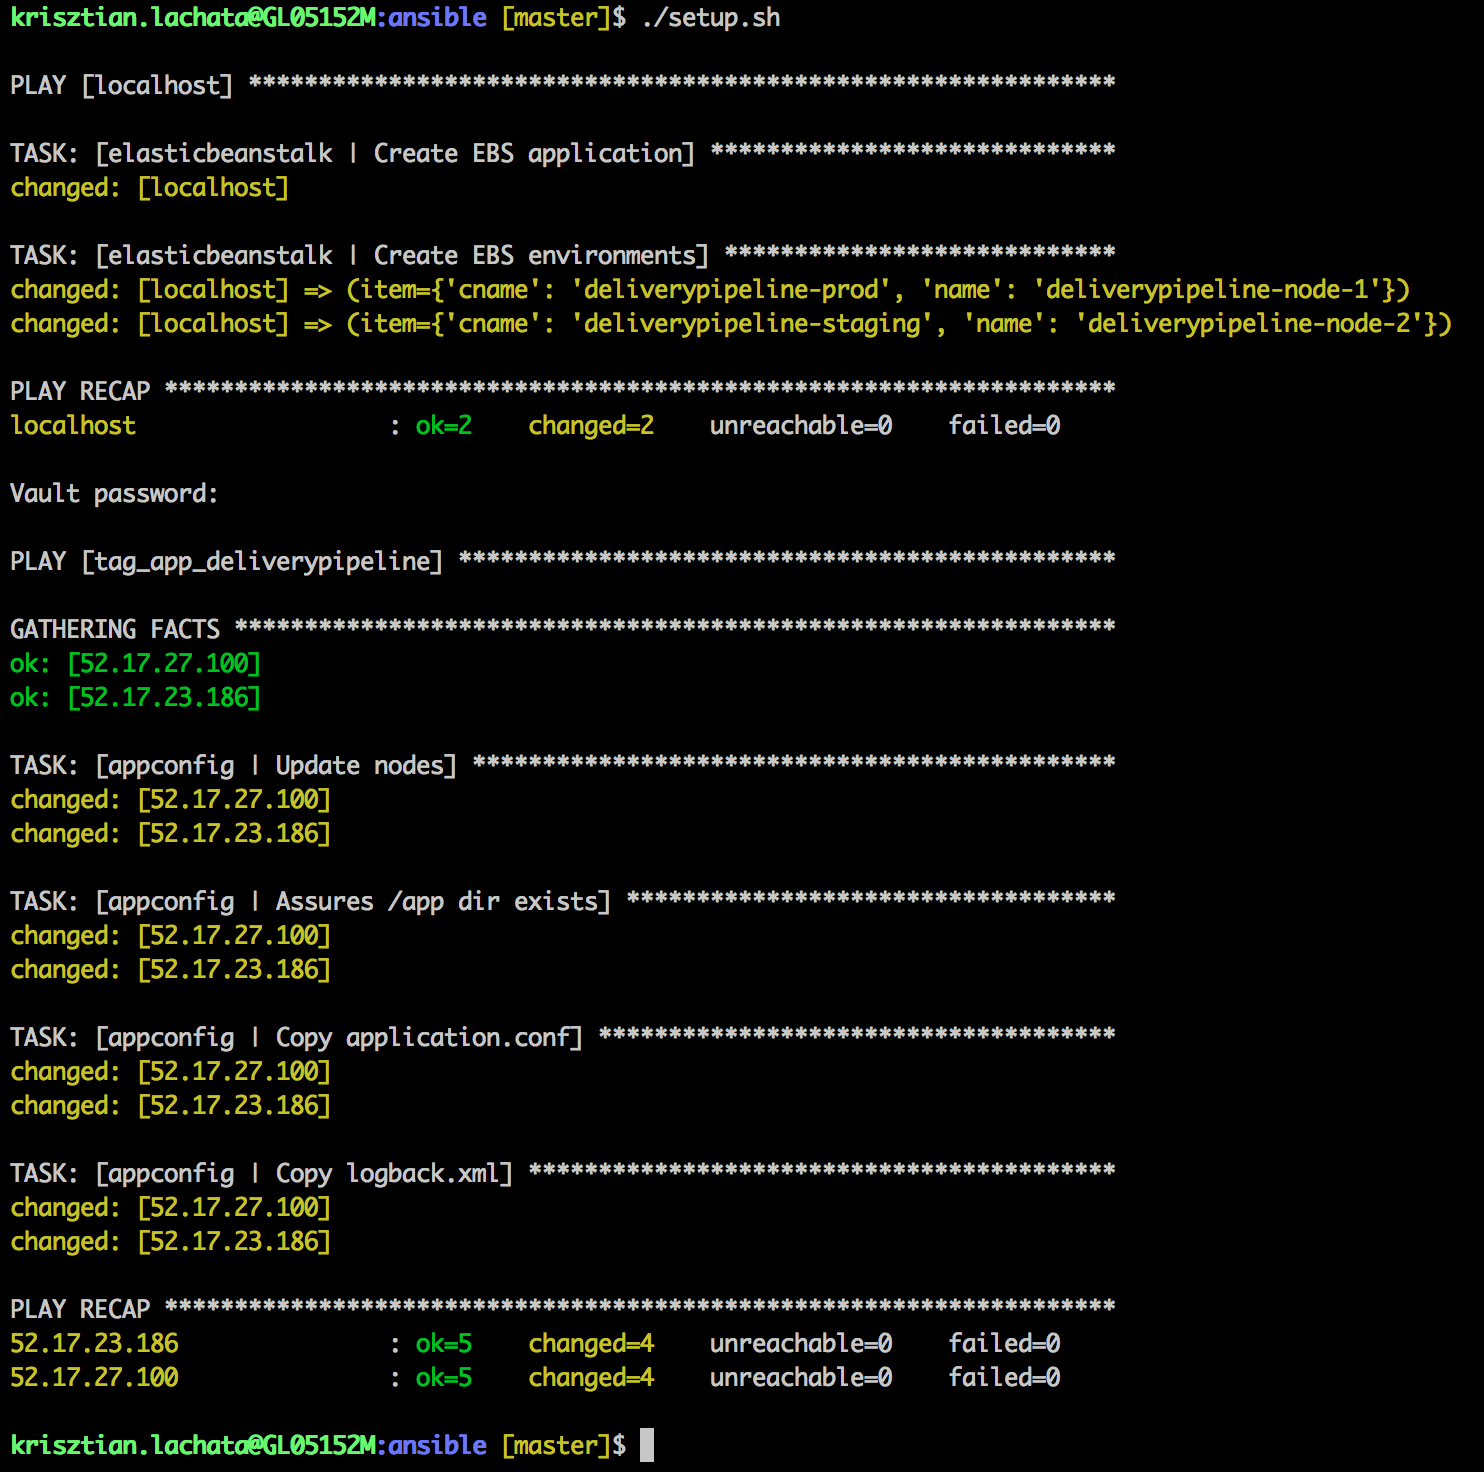
Task: Click 'changed=4' in the 52.17.23.186 row
Action: (591, 1344)
